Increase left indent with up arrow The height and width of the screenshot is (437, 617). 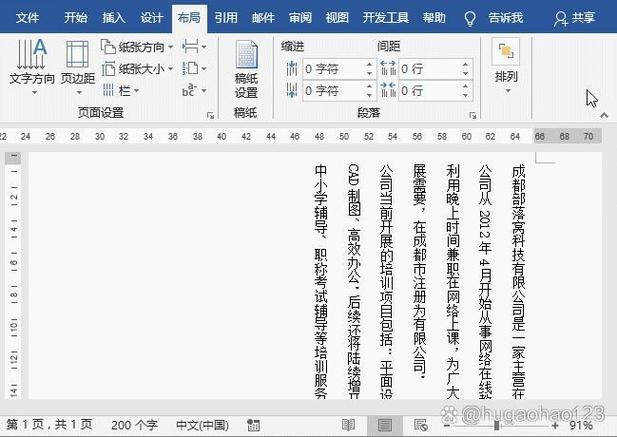pyautogui.click(x=369, y=65)
